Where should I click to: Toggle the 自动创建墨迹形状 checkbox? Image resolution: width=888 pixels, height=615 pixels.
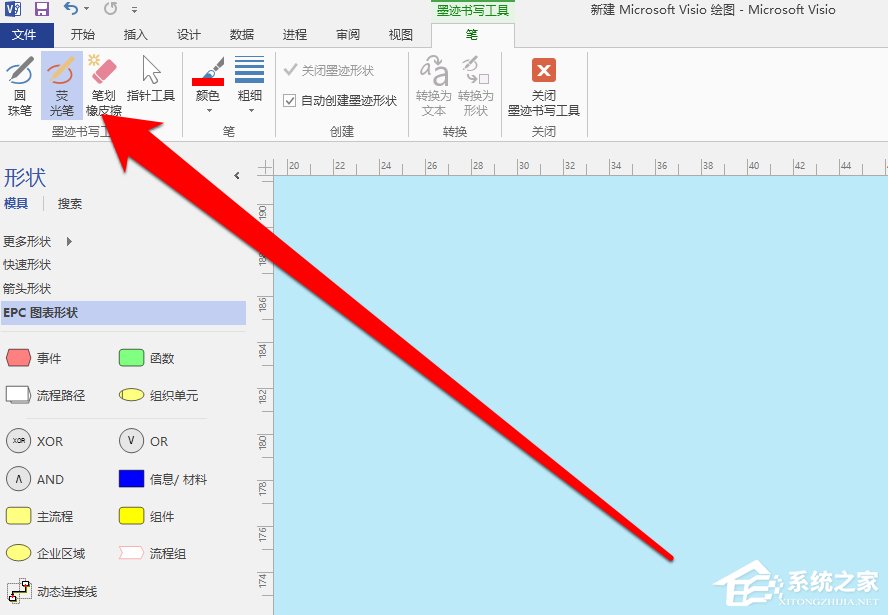[289, 100]
